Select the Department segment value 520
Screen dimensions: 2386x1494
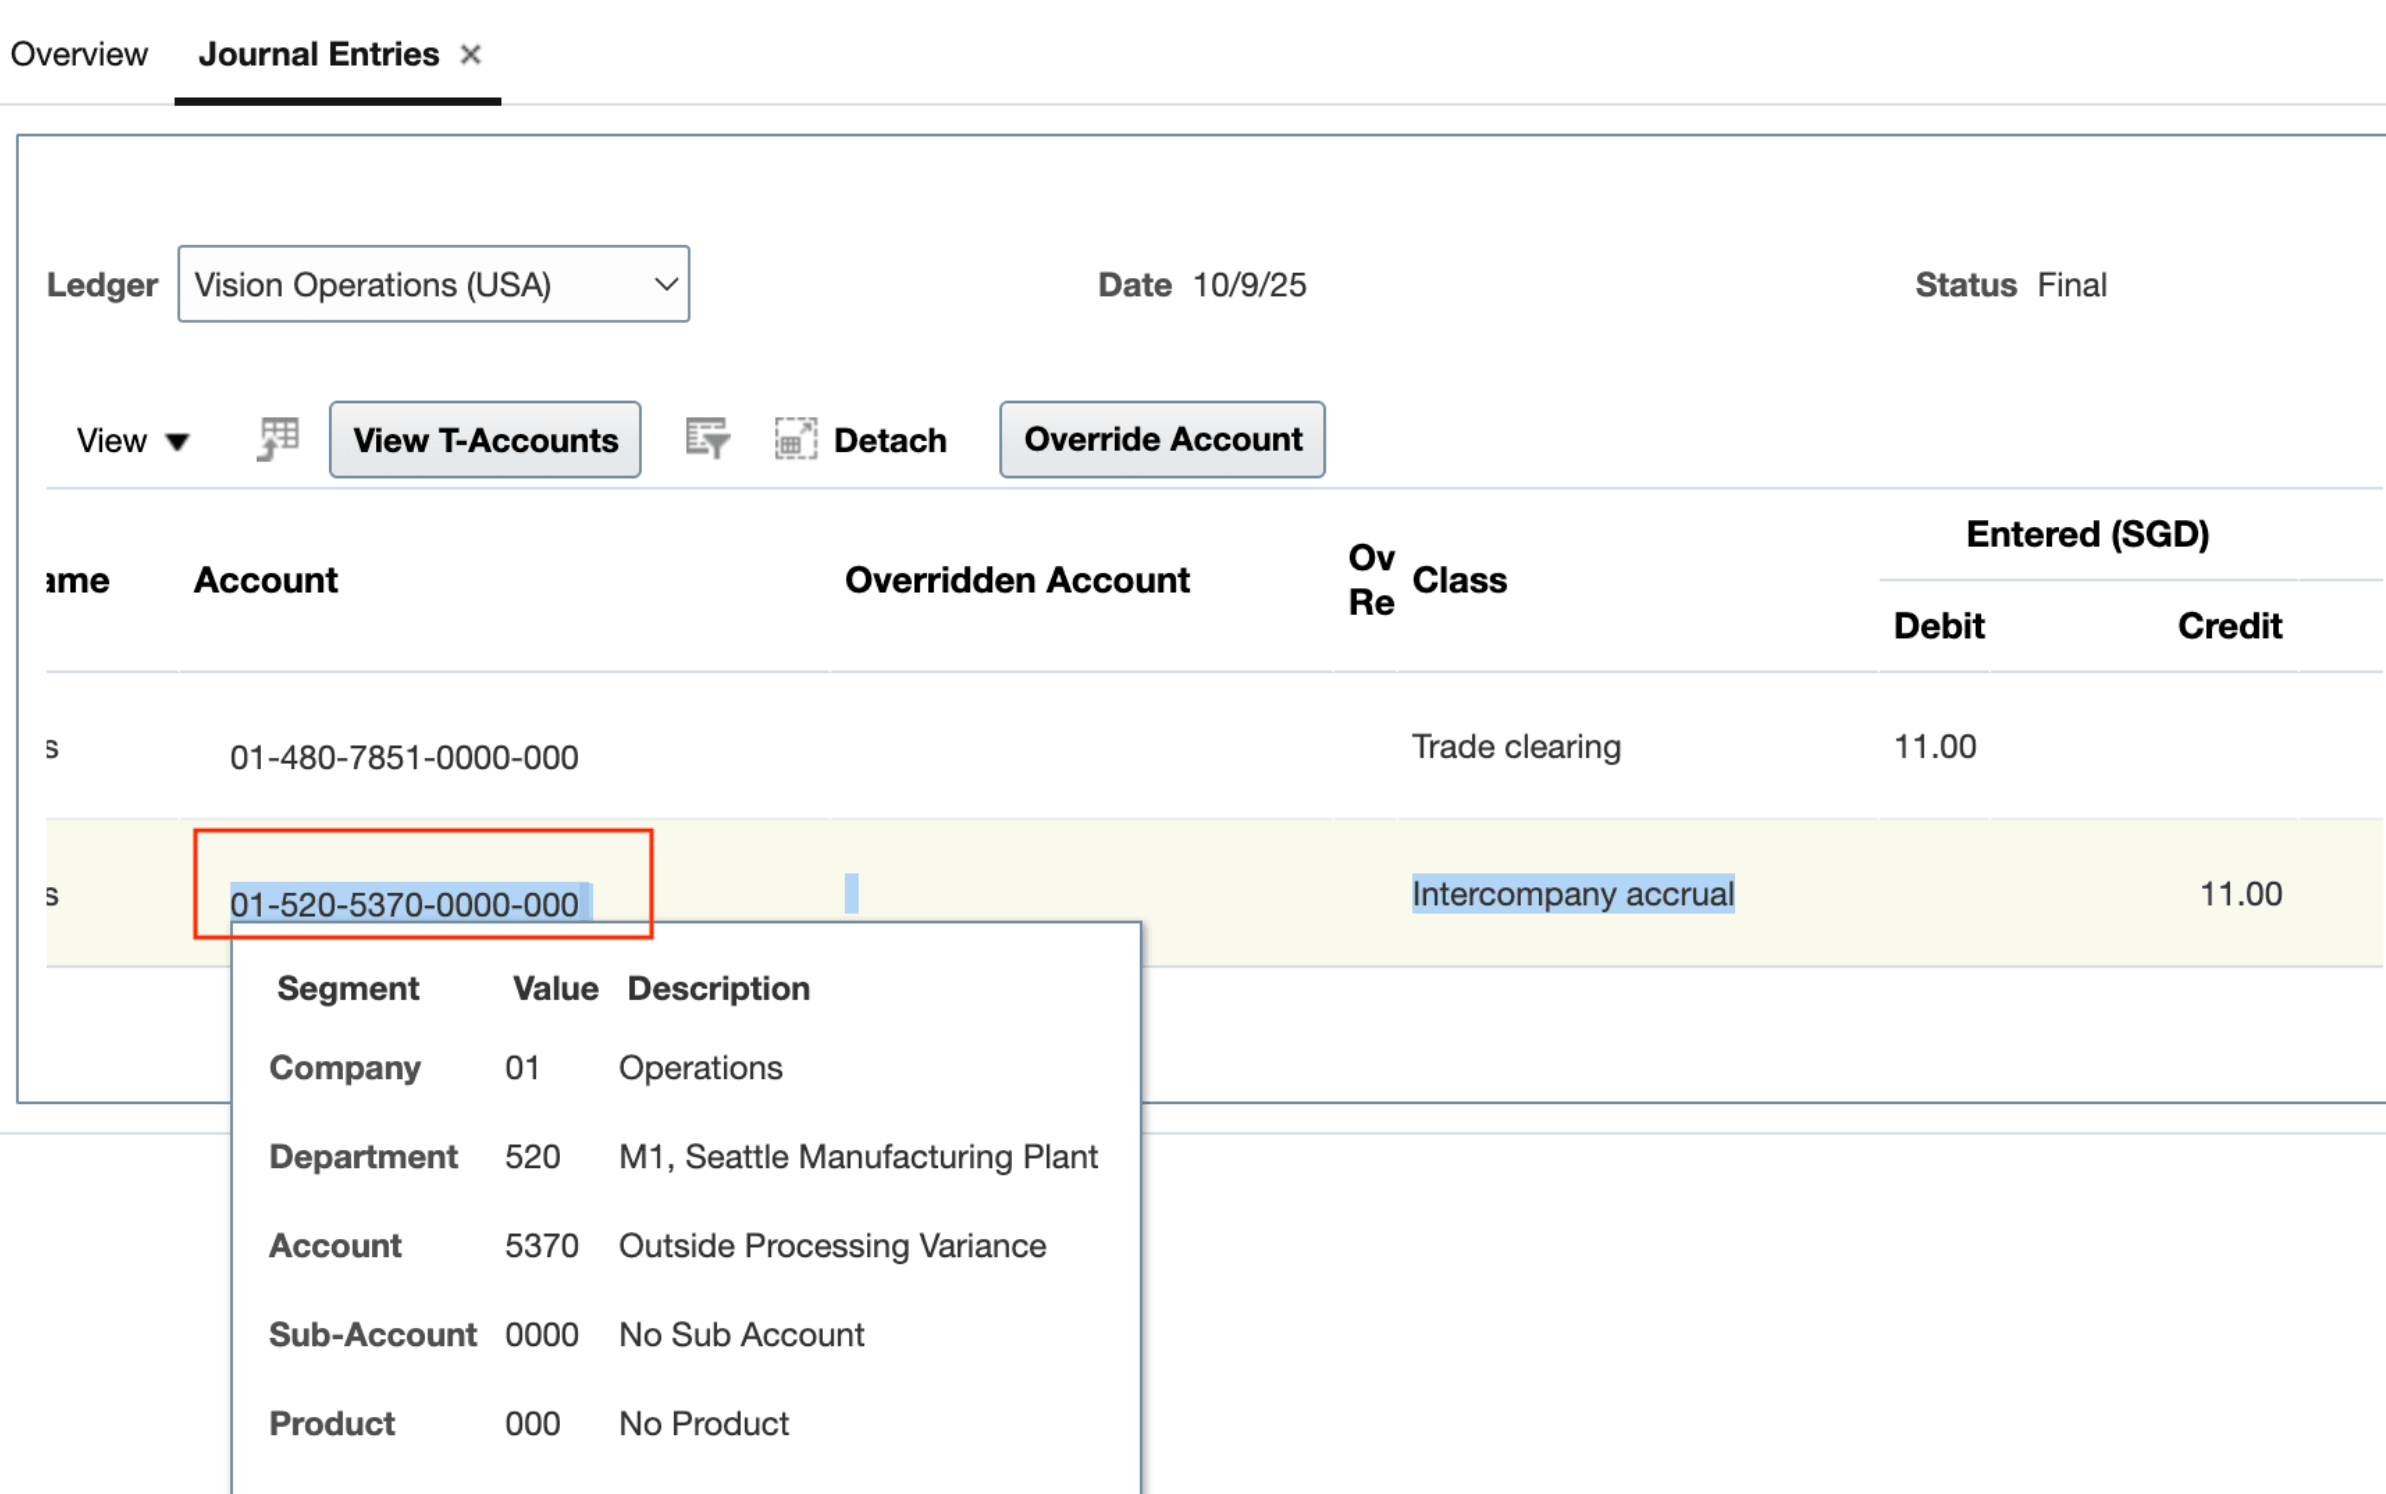[532, 1156]
